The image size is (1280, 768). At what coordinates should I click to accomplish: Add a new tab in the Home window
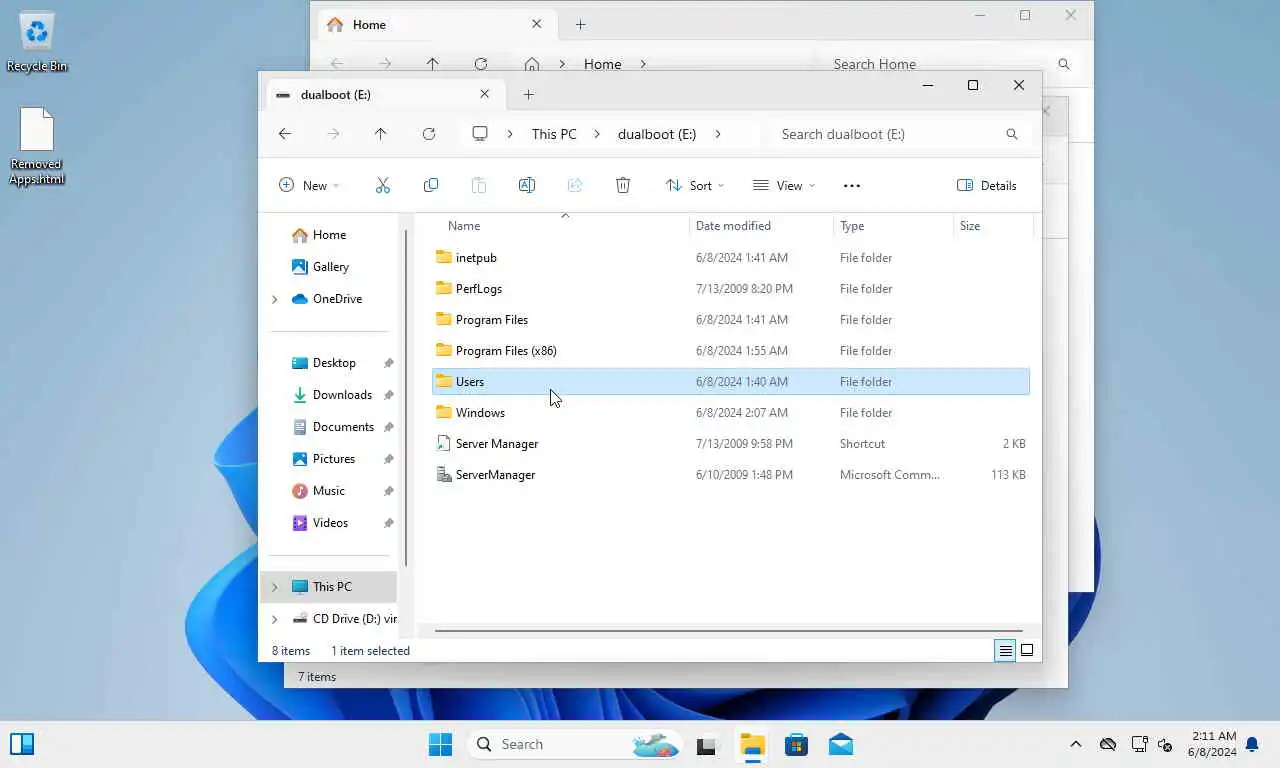[x=581, y=24]
